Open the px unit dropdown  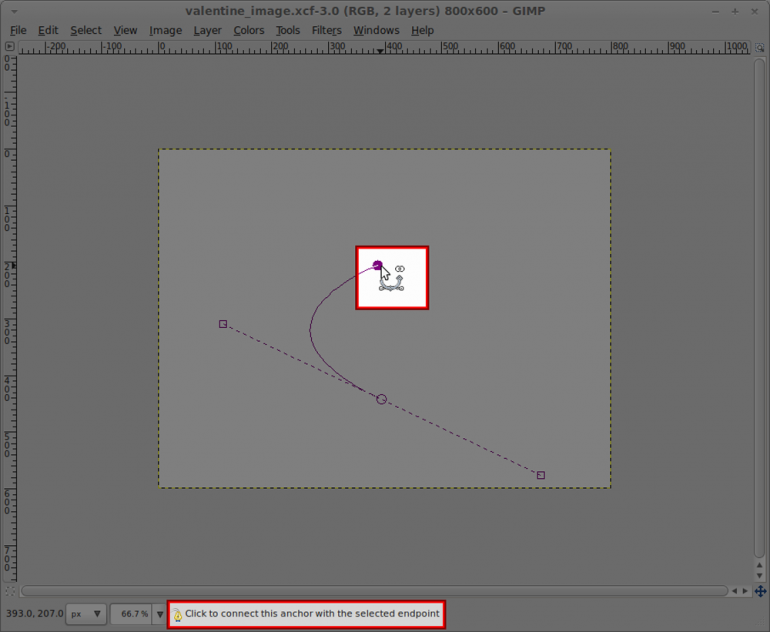point(86,614)
